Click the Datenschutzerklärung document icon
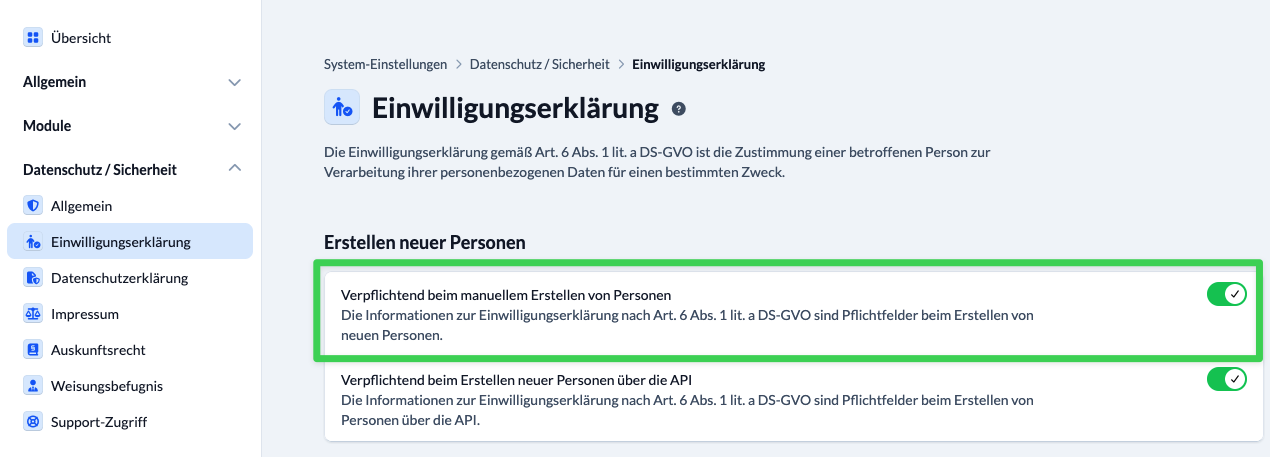 click(33, 278)
